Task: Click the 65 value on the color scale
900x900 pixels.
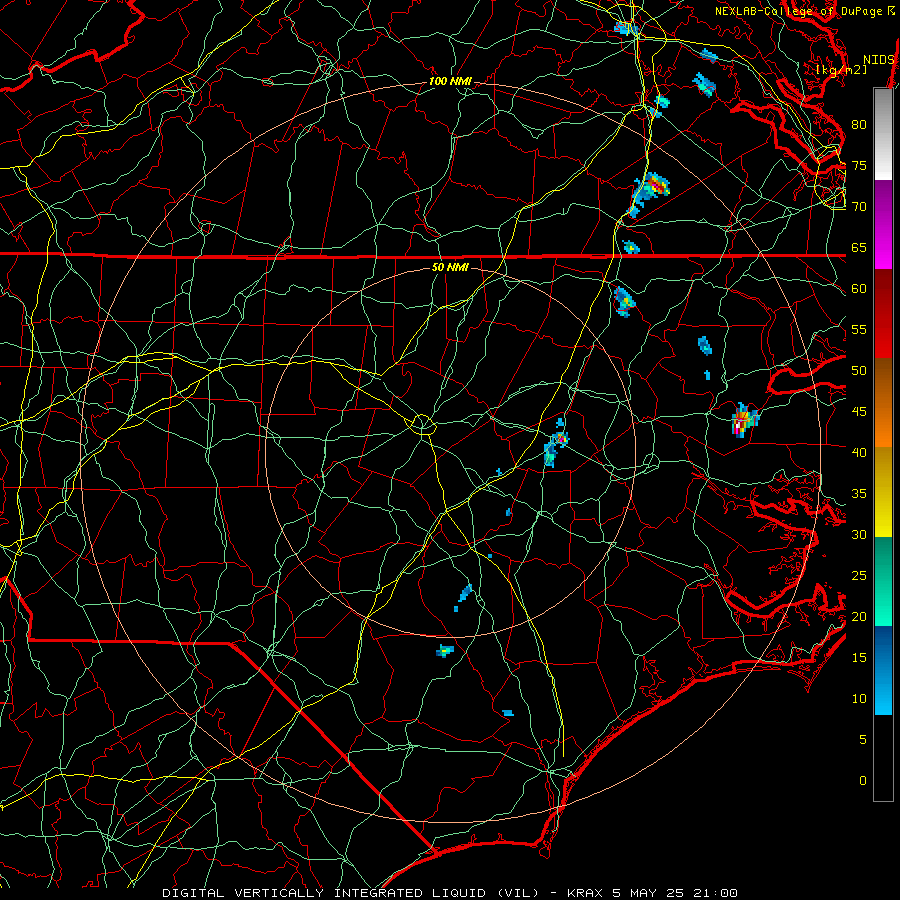Action: pos(859,247)
